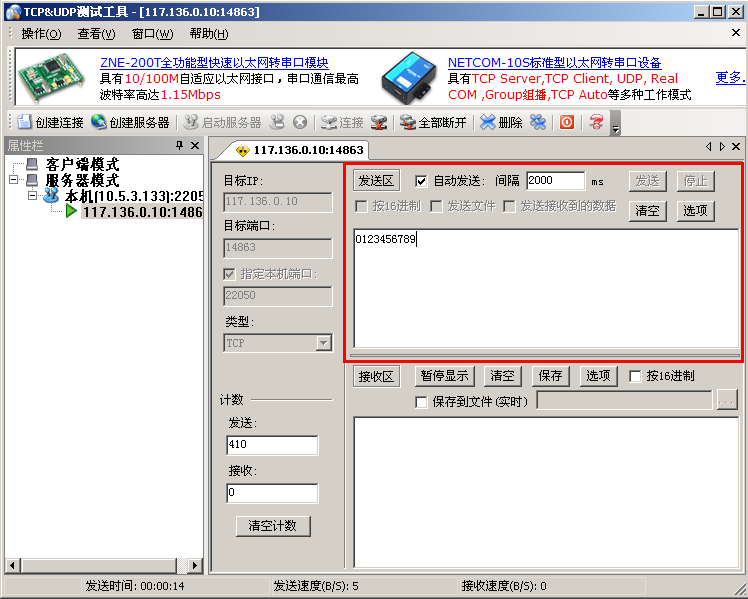
Task: Click the send text box containing 0123456789
Action: pos(546,288)
